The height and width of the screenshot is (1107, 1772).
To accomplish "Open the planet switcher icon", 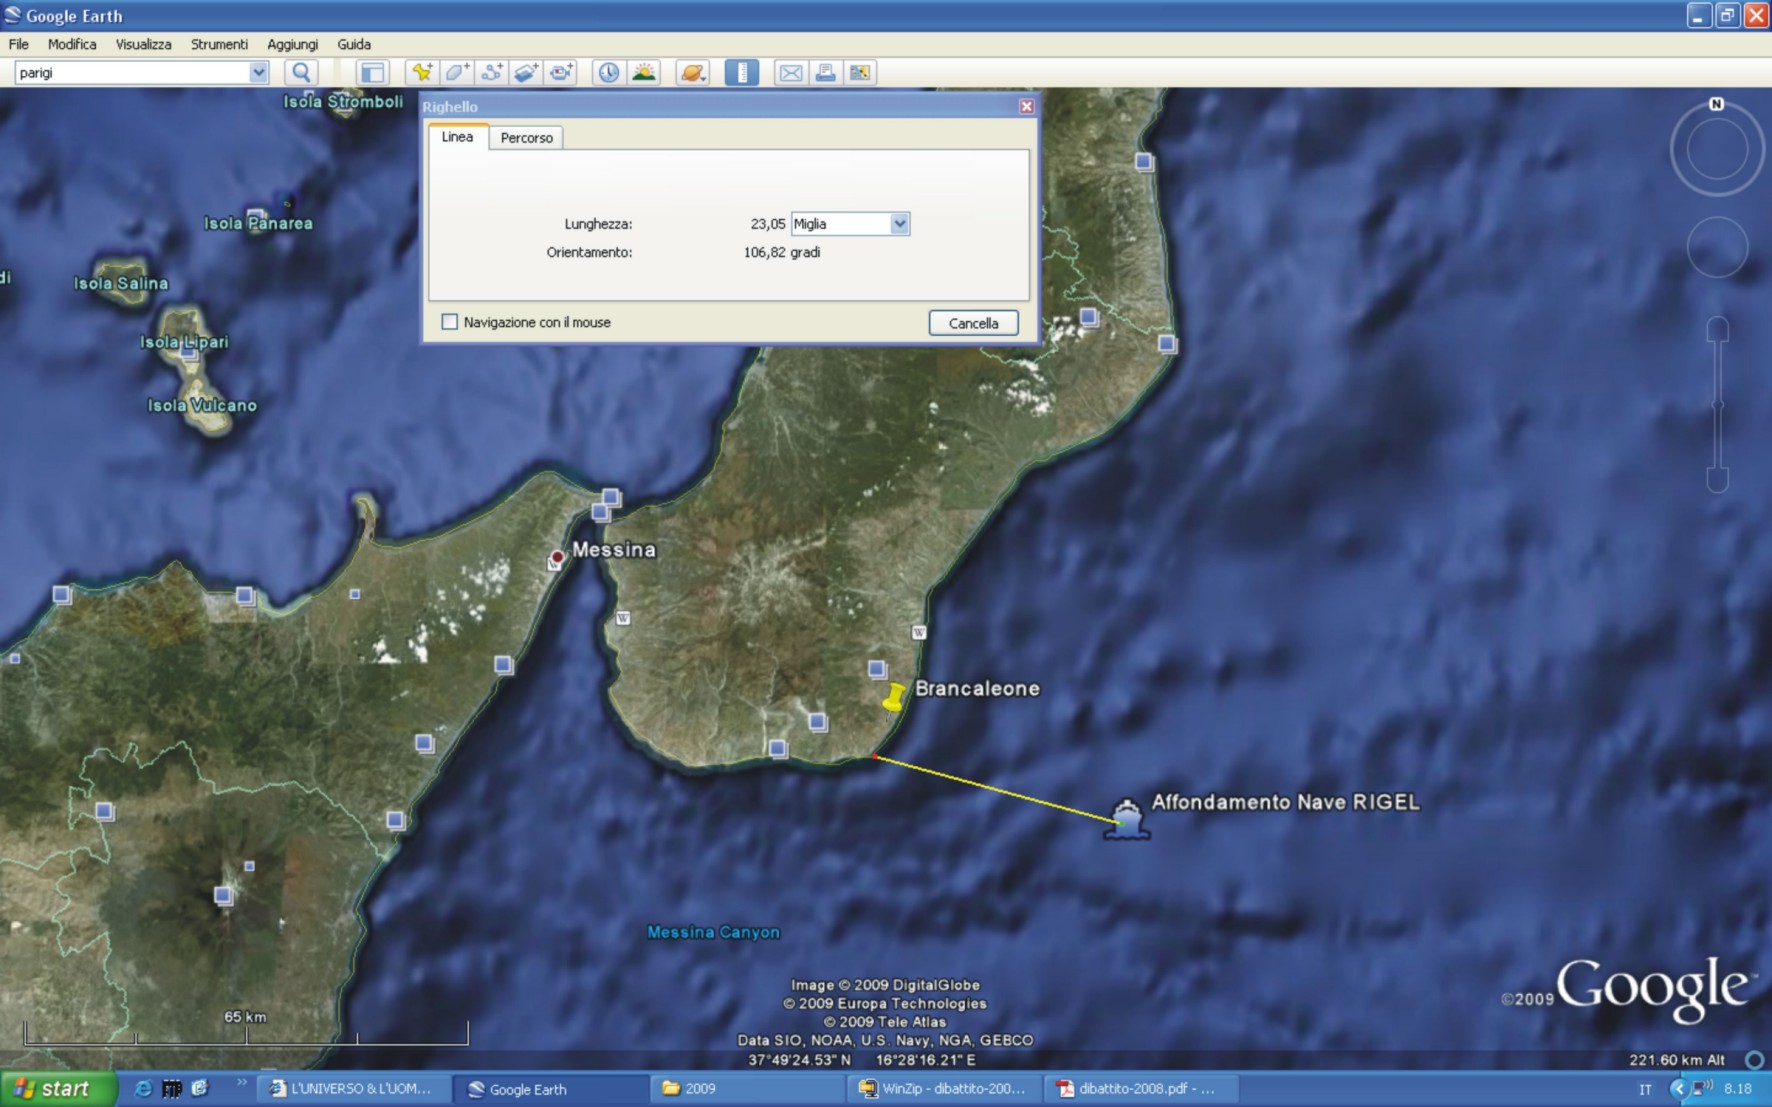I will (692, 72).
